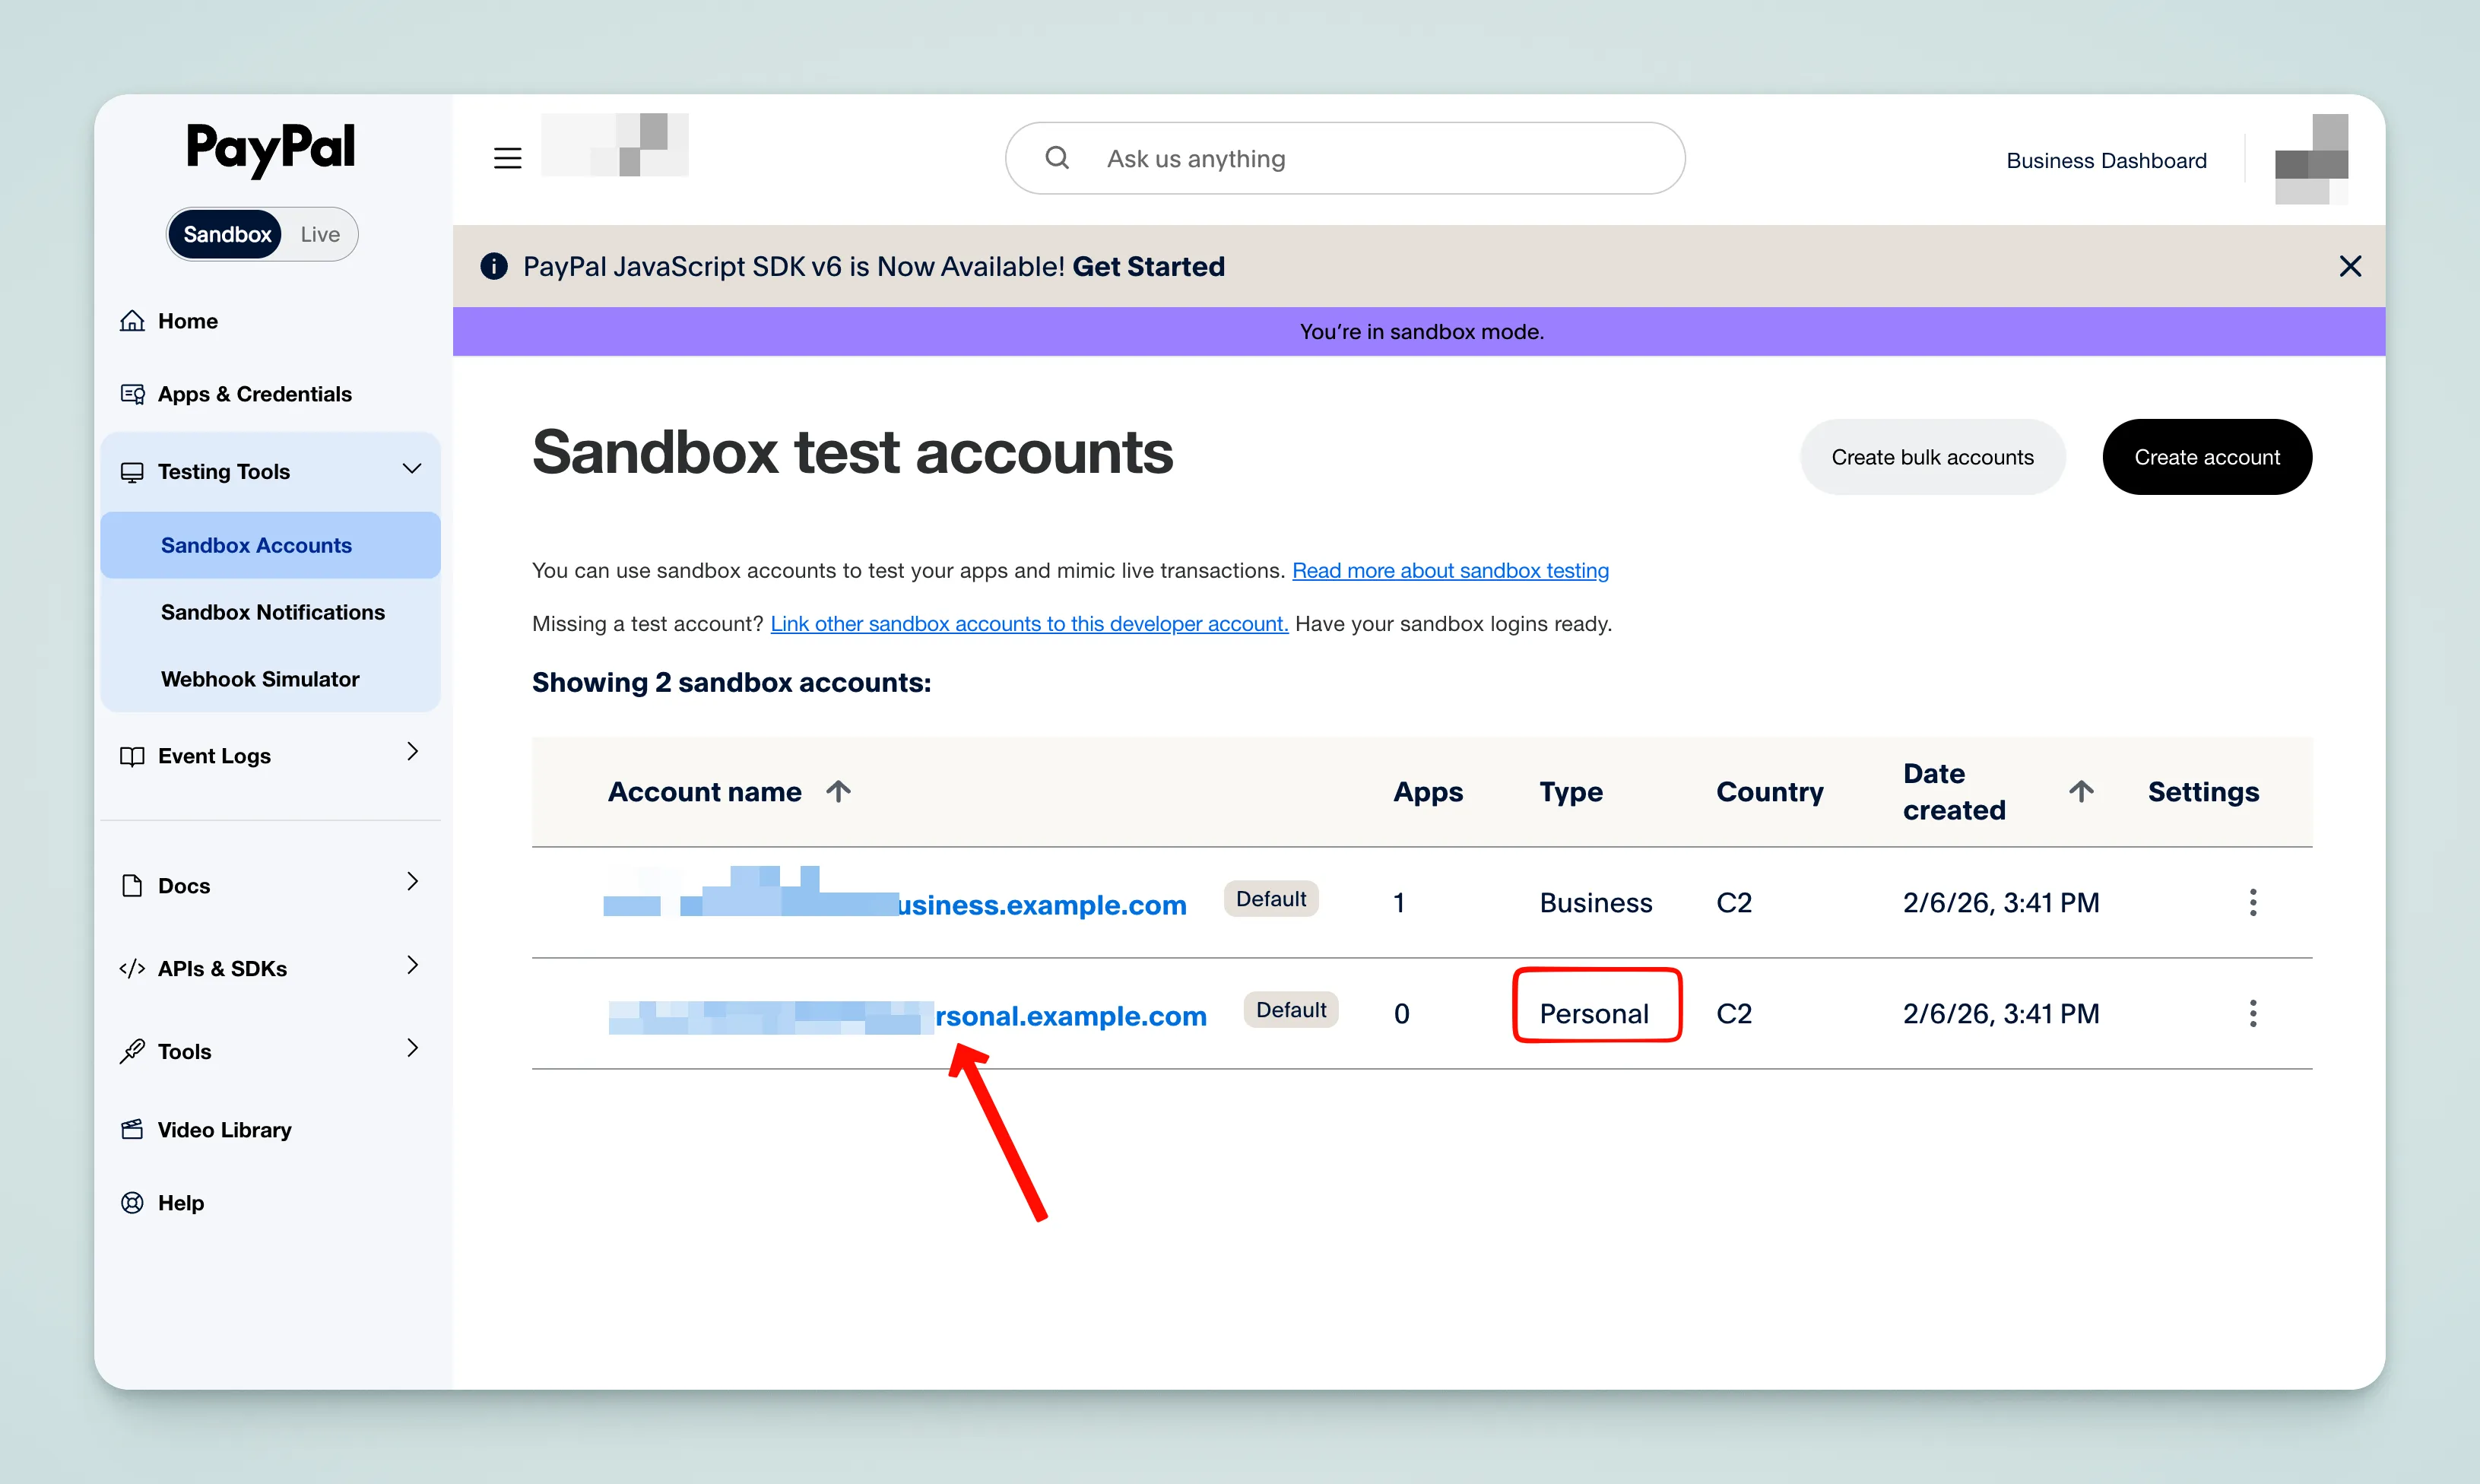Click the Tools wrench icon

pyautogui.click(x=133, y=1051)
